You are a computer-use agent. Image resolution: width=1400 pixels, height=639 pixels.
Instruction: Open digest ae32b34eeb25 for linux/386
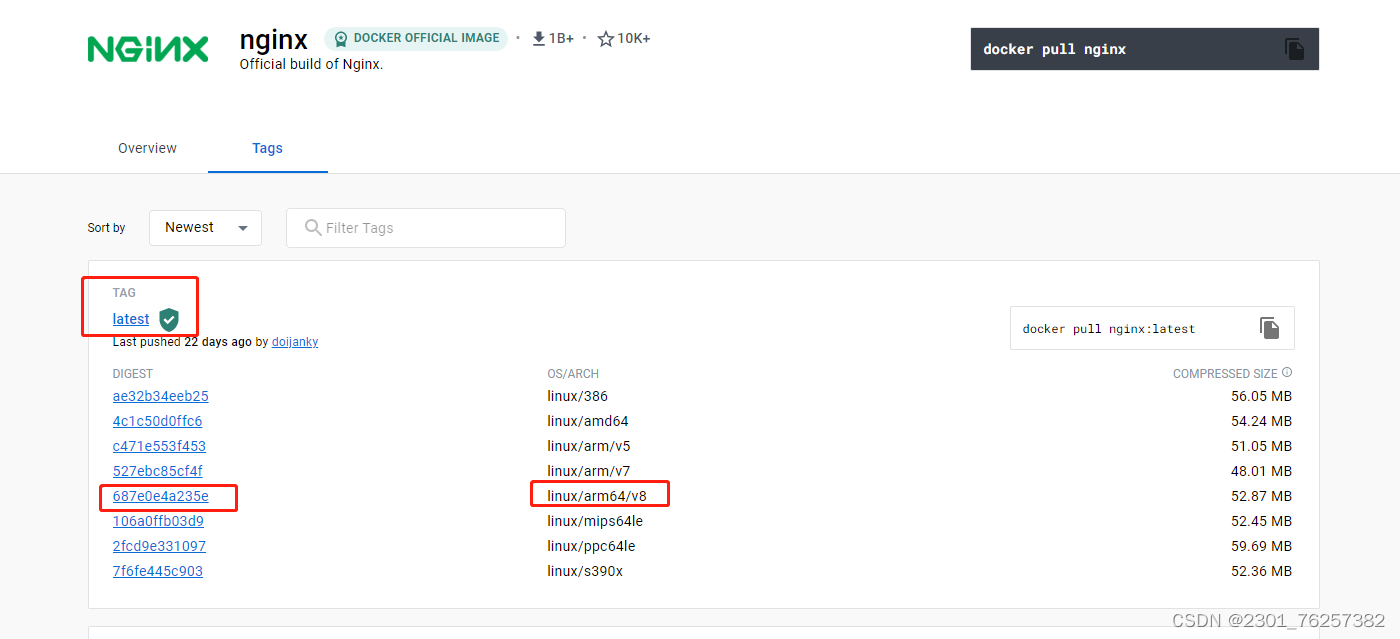[x=160, y=395]
